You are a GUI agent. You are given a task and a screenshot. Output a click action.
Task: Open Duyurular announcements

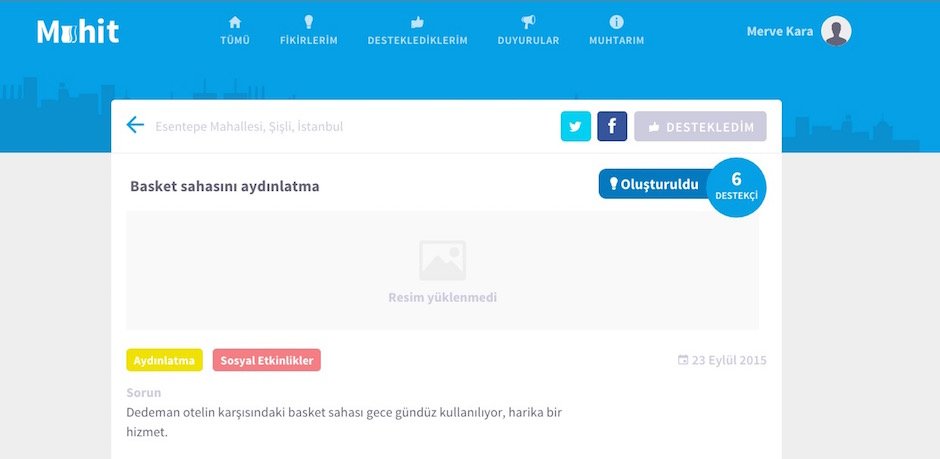tap(528, 41)
